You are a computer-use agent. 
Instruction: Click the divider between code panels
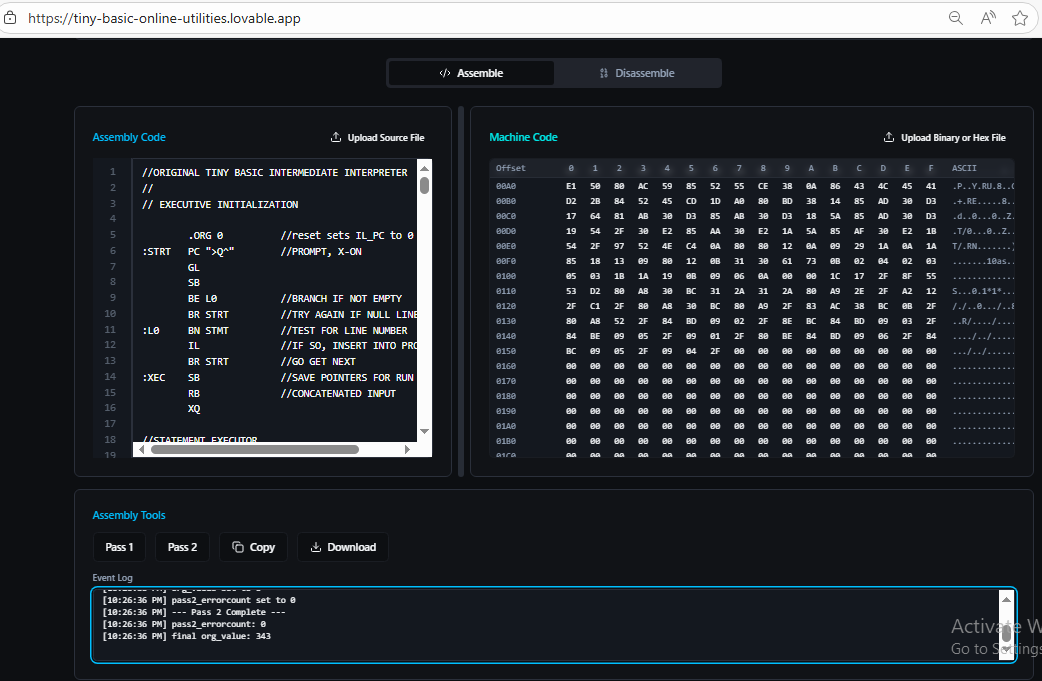461,291
